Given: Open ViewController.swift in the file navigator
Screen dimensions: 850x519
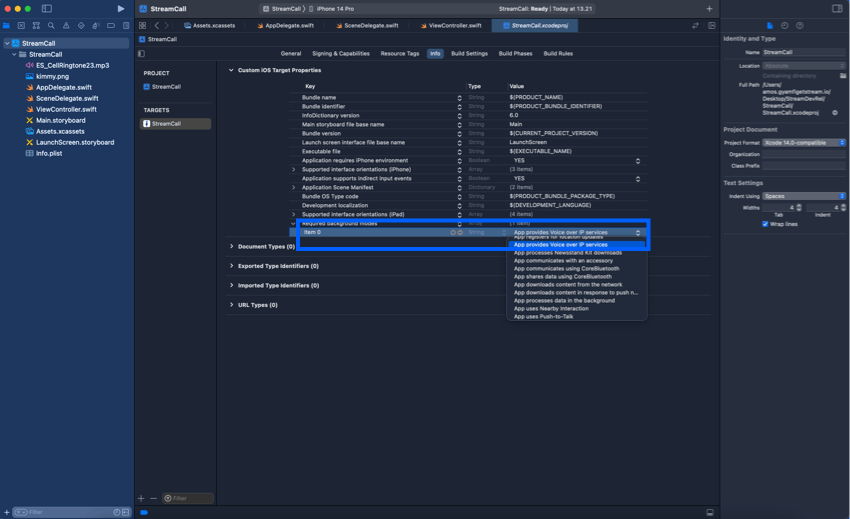Looking at the screenshot, I should tap(66, 109).
